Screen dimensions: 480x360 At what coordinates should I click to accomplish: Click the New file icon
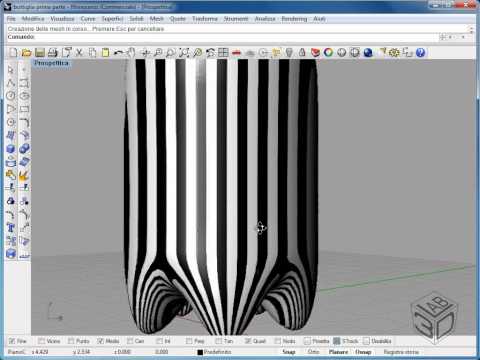(x=13, y=52)
